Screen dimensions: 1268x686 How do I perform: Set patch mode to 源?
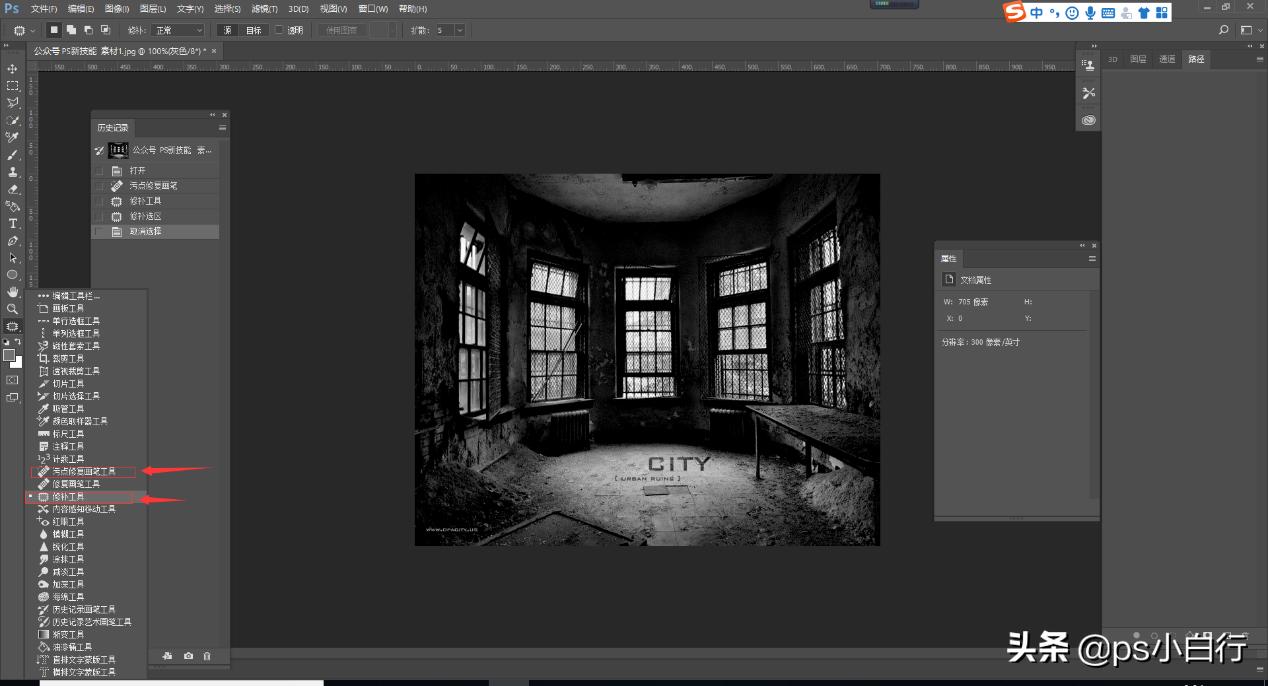point(228,31)
